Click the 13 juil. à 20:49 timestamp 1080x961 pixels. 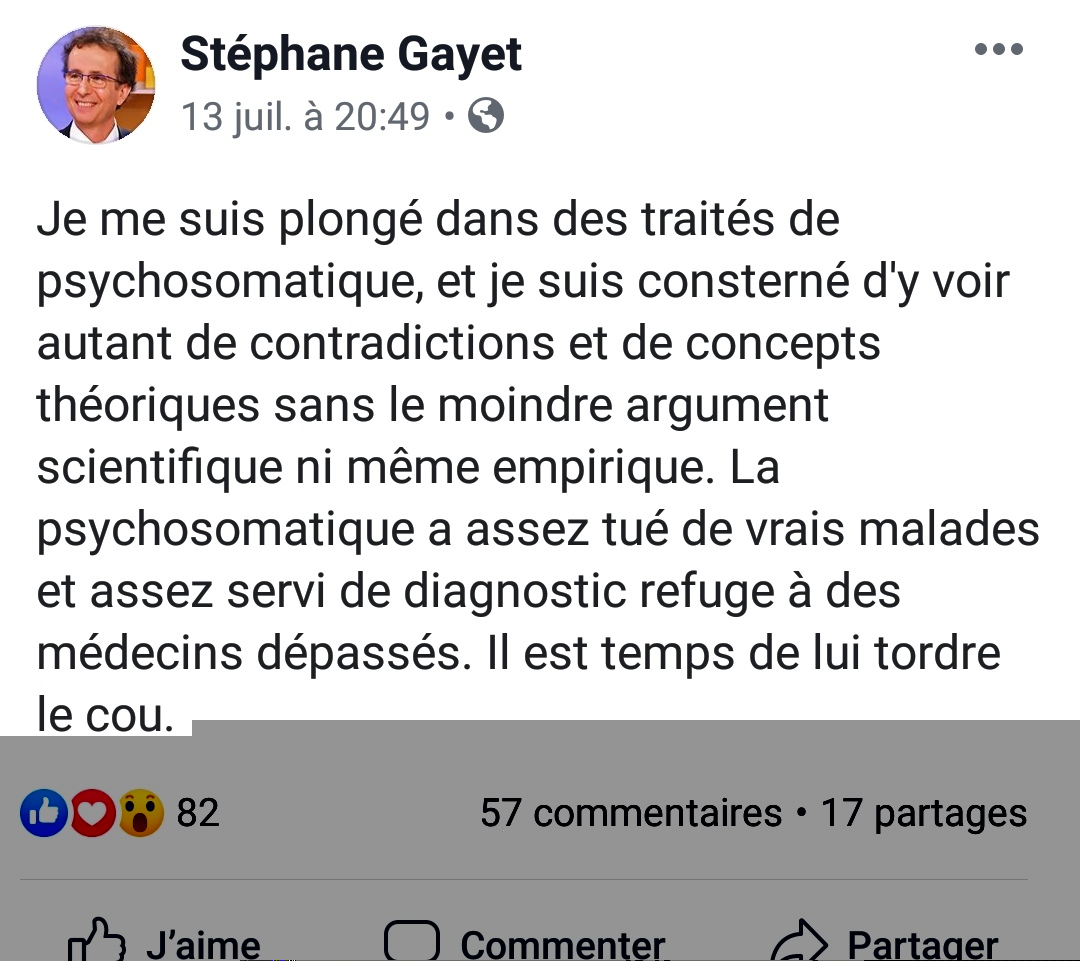coord(305,116)
